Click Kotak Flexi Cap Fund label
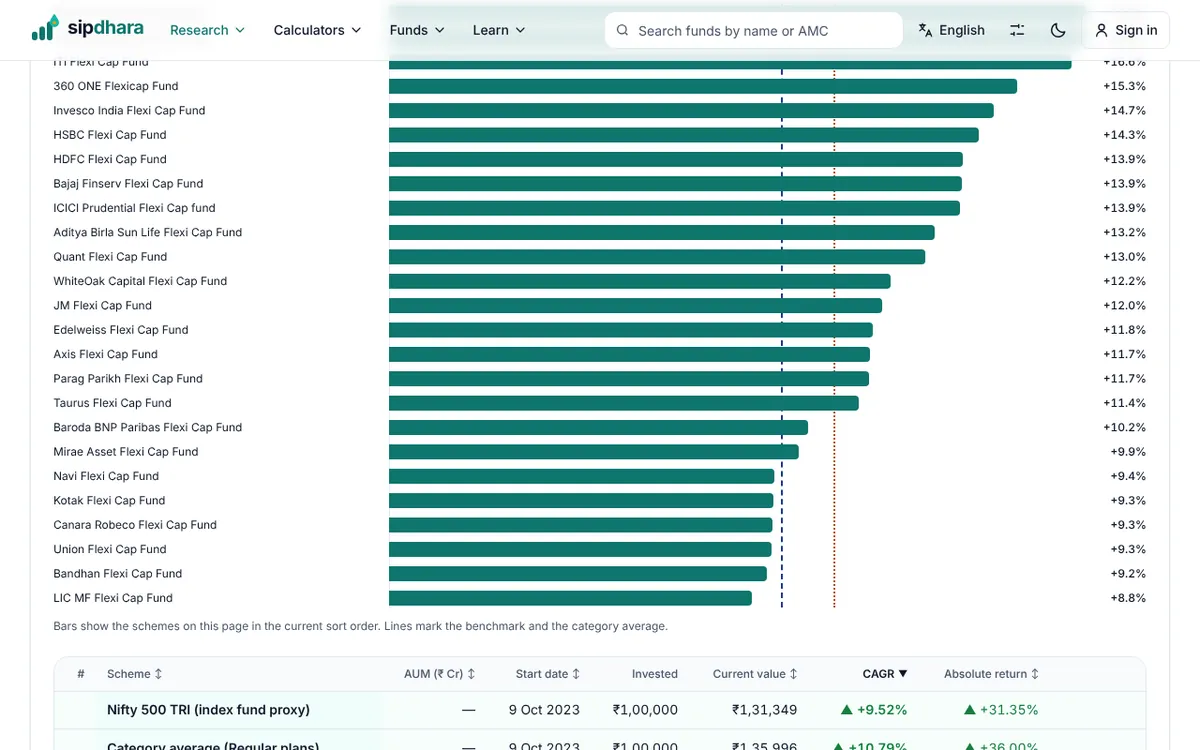This screenshot has width=1200, height=750. [109, 501]
